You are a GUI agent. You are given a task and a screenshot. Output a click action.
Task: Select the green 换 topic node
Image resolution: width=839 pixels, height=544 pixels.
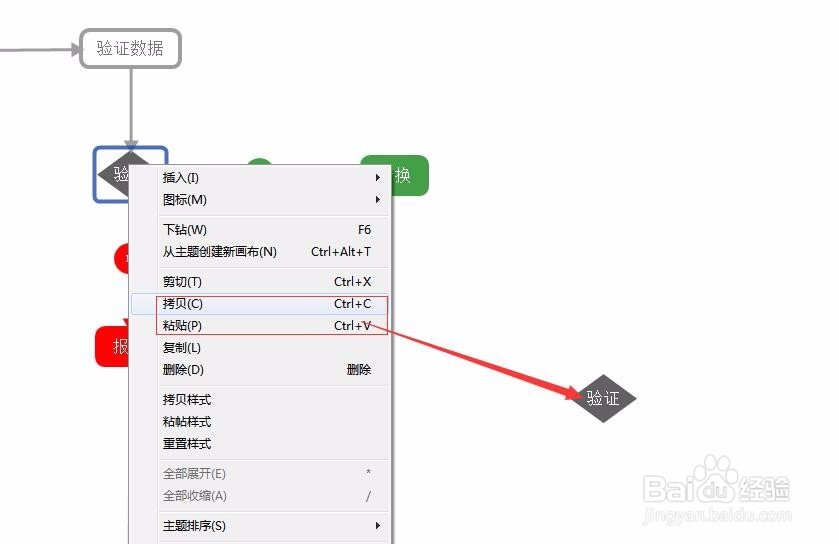(x=410, y=175)
